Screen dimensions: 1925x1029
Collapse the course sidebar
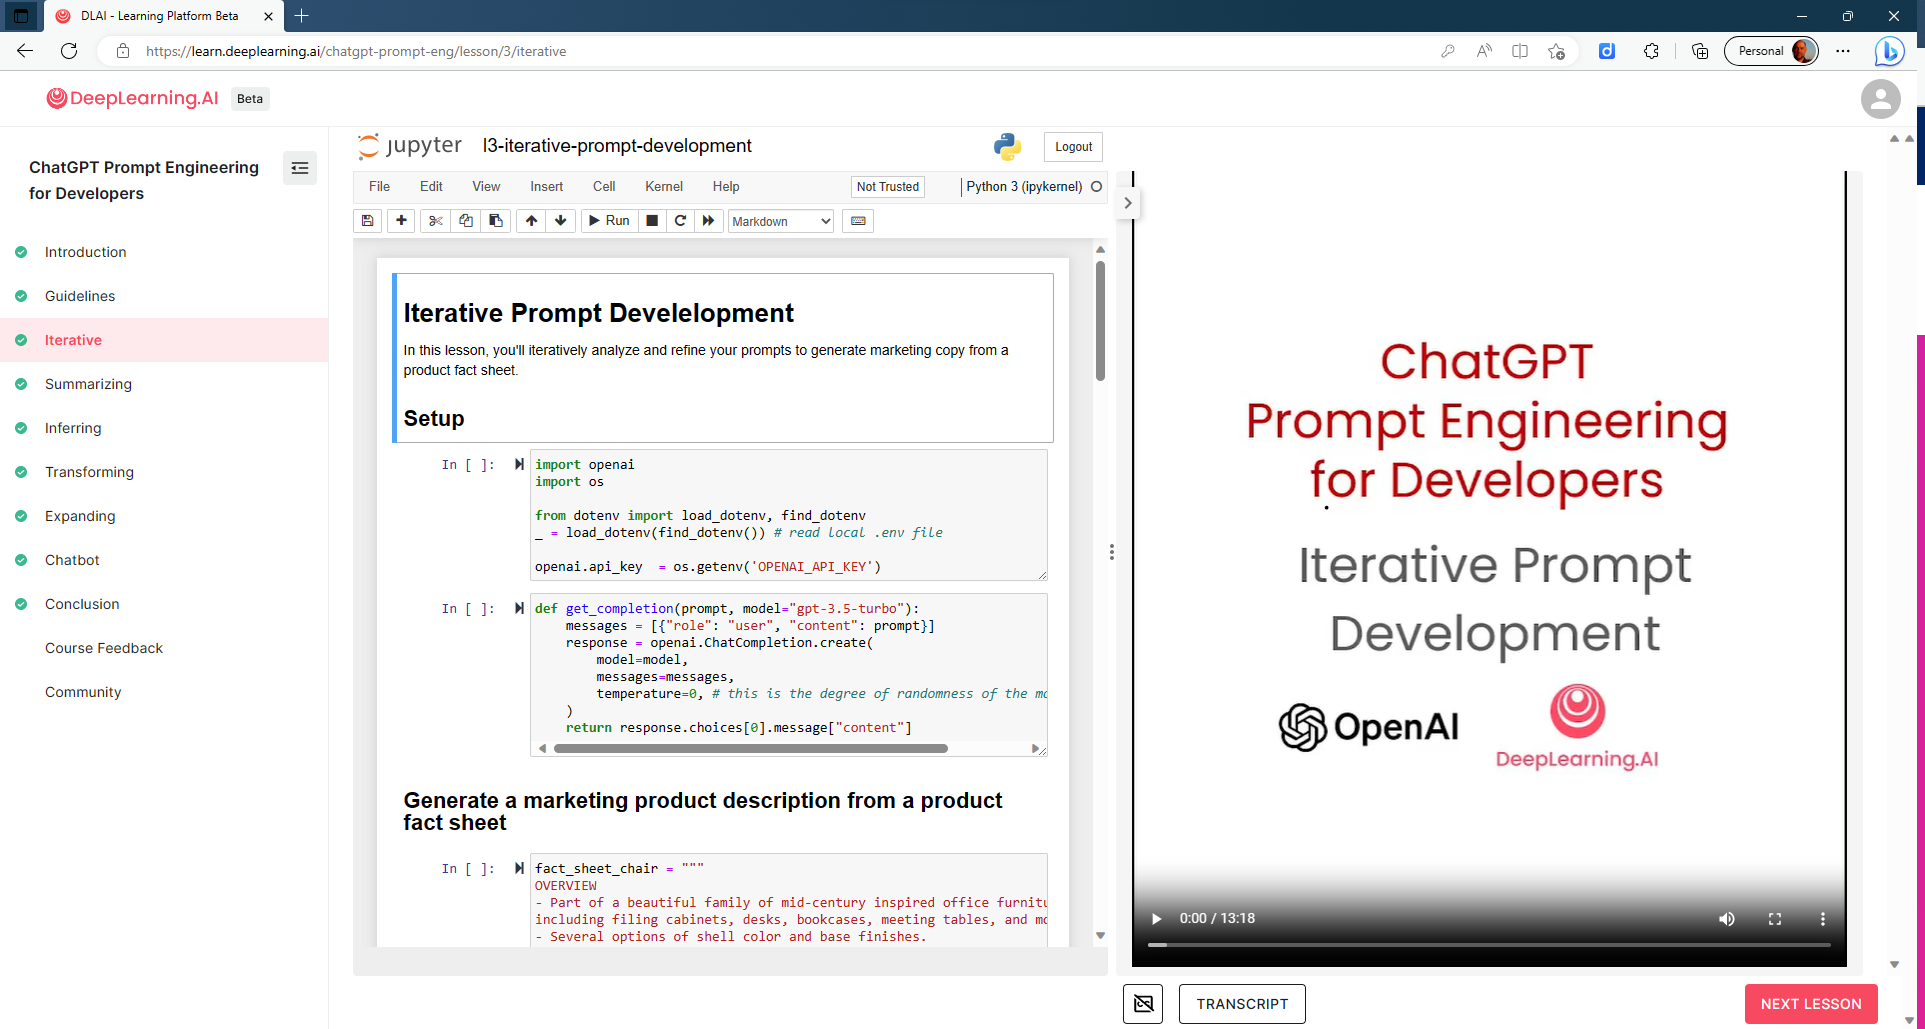click(299, 168)
